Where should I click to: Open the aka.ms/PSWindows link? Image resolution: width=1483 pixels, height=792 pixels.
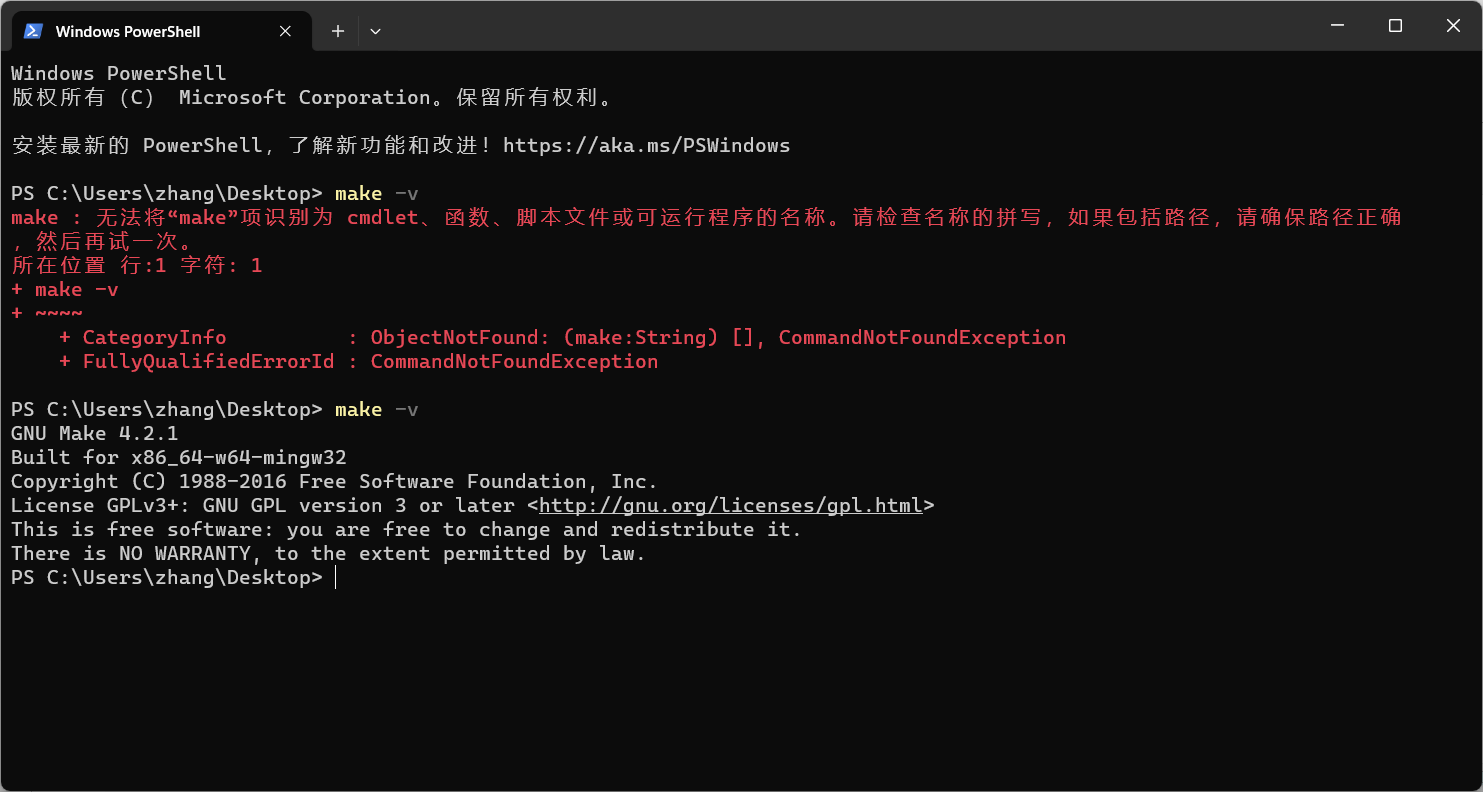point(646,145)
